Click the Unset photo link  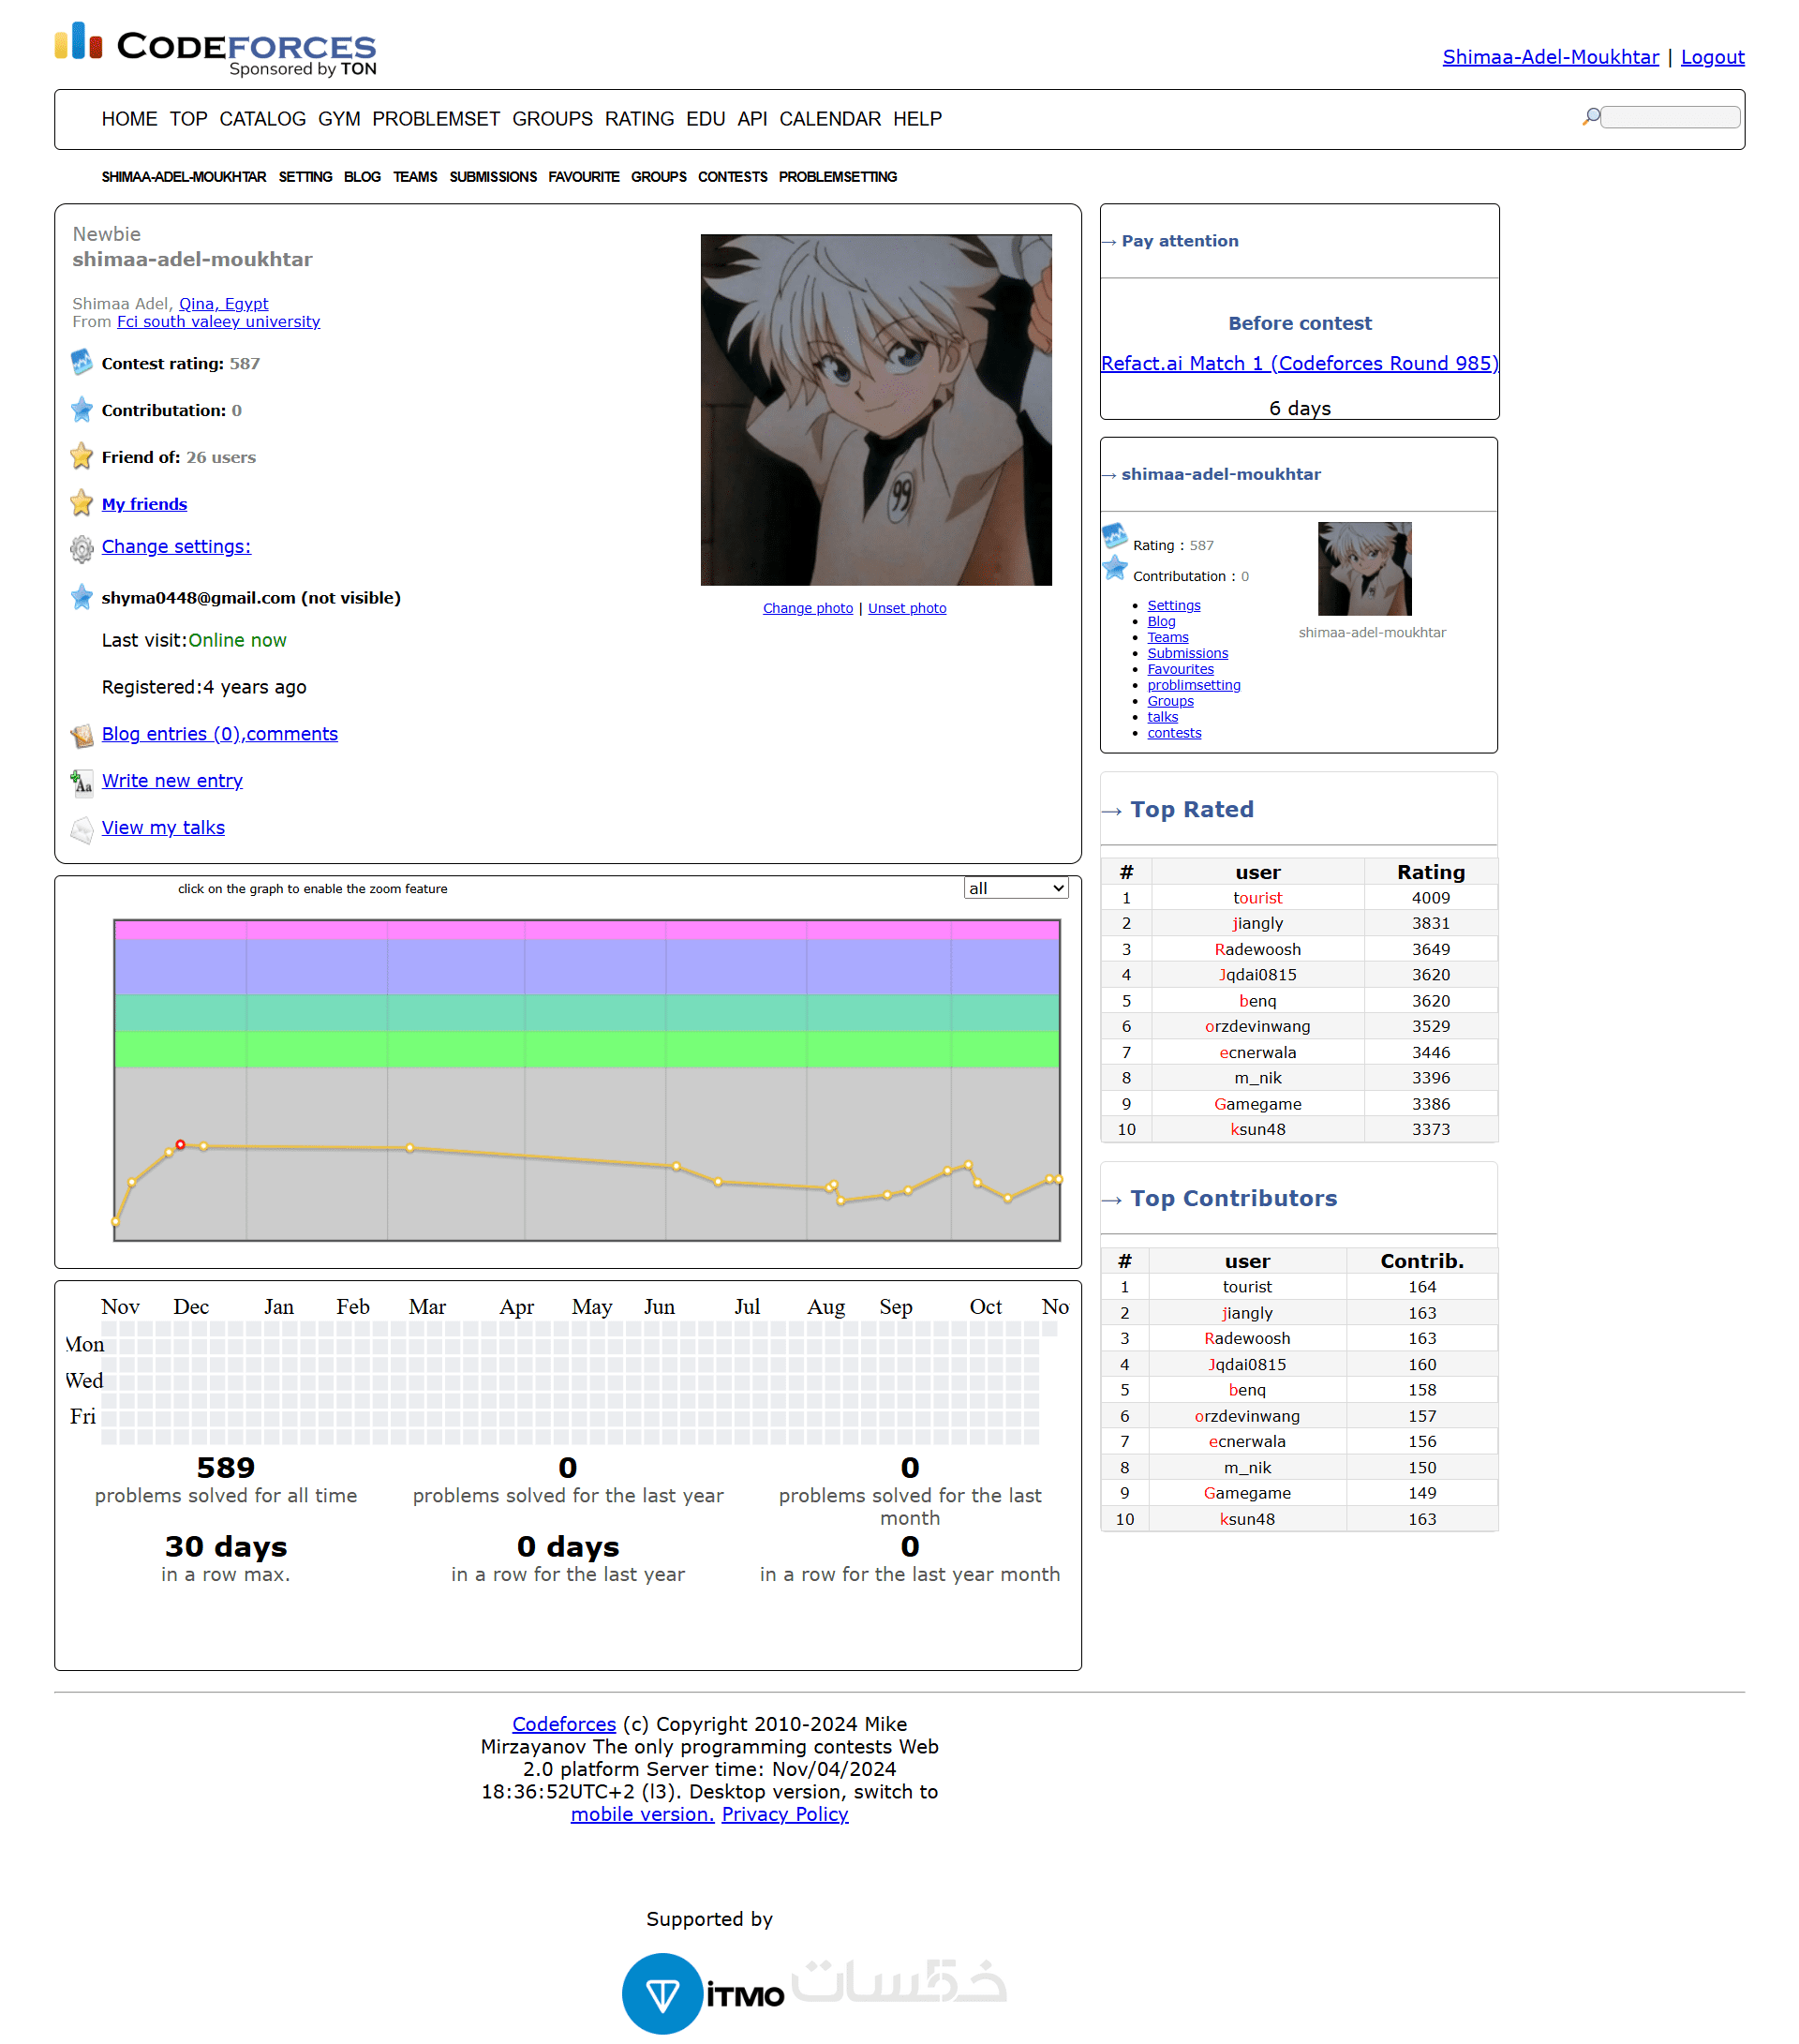pos(906,608)
